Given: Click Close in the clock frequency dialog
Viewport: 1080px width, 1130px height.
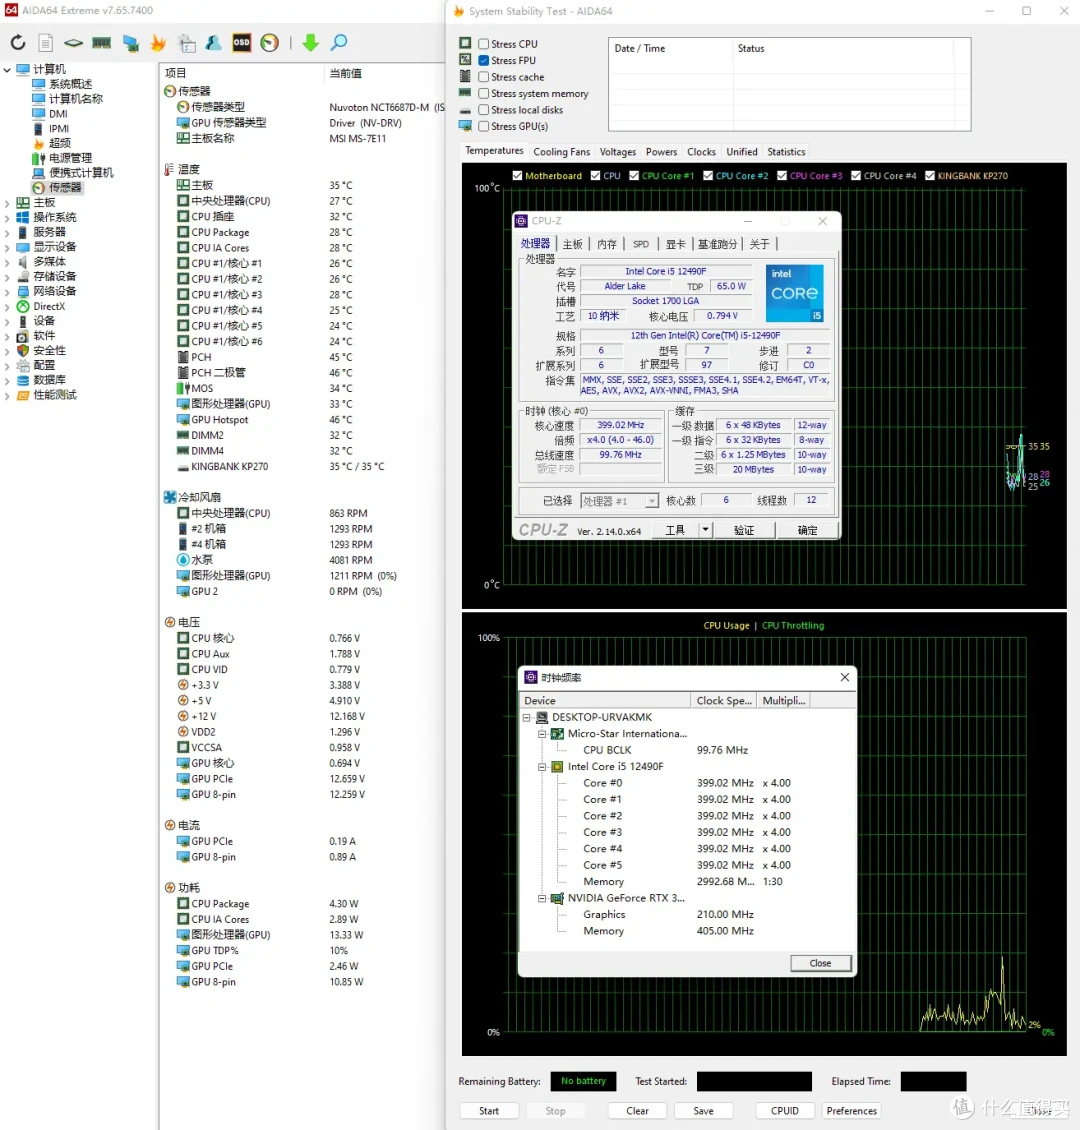Looking at the screenshot, I should (x=820, y=963).
